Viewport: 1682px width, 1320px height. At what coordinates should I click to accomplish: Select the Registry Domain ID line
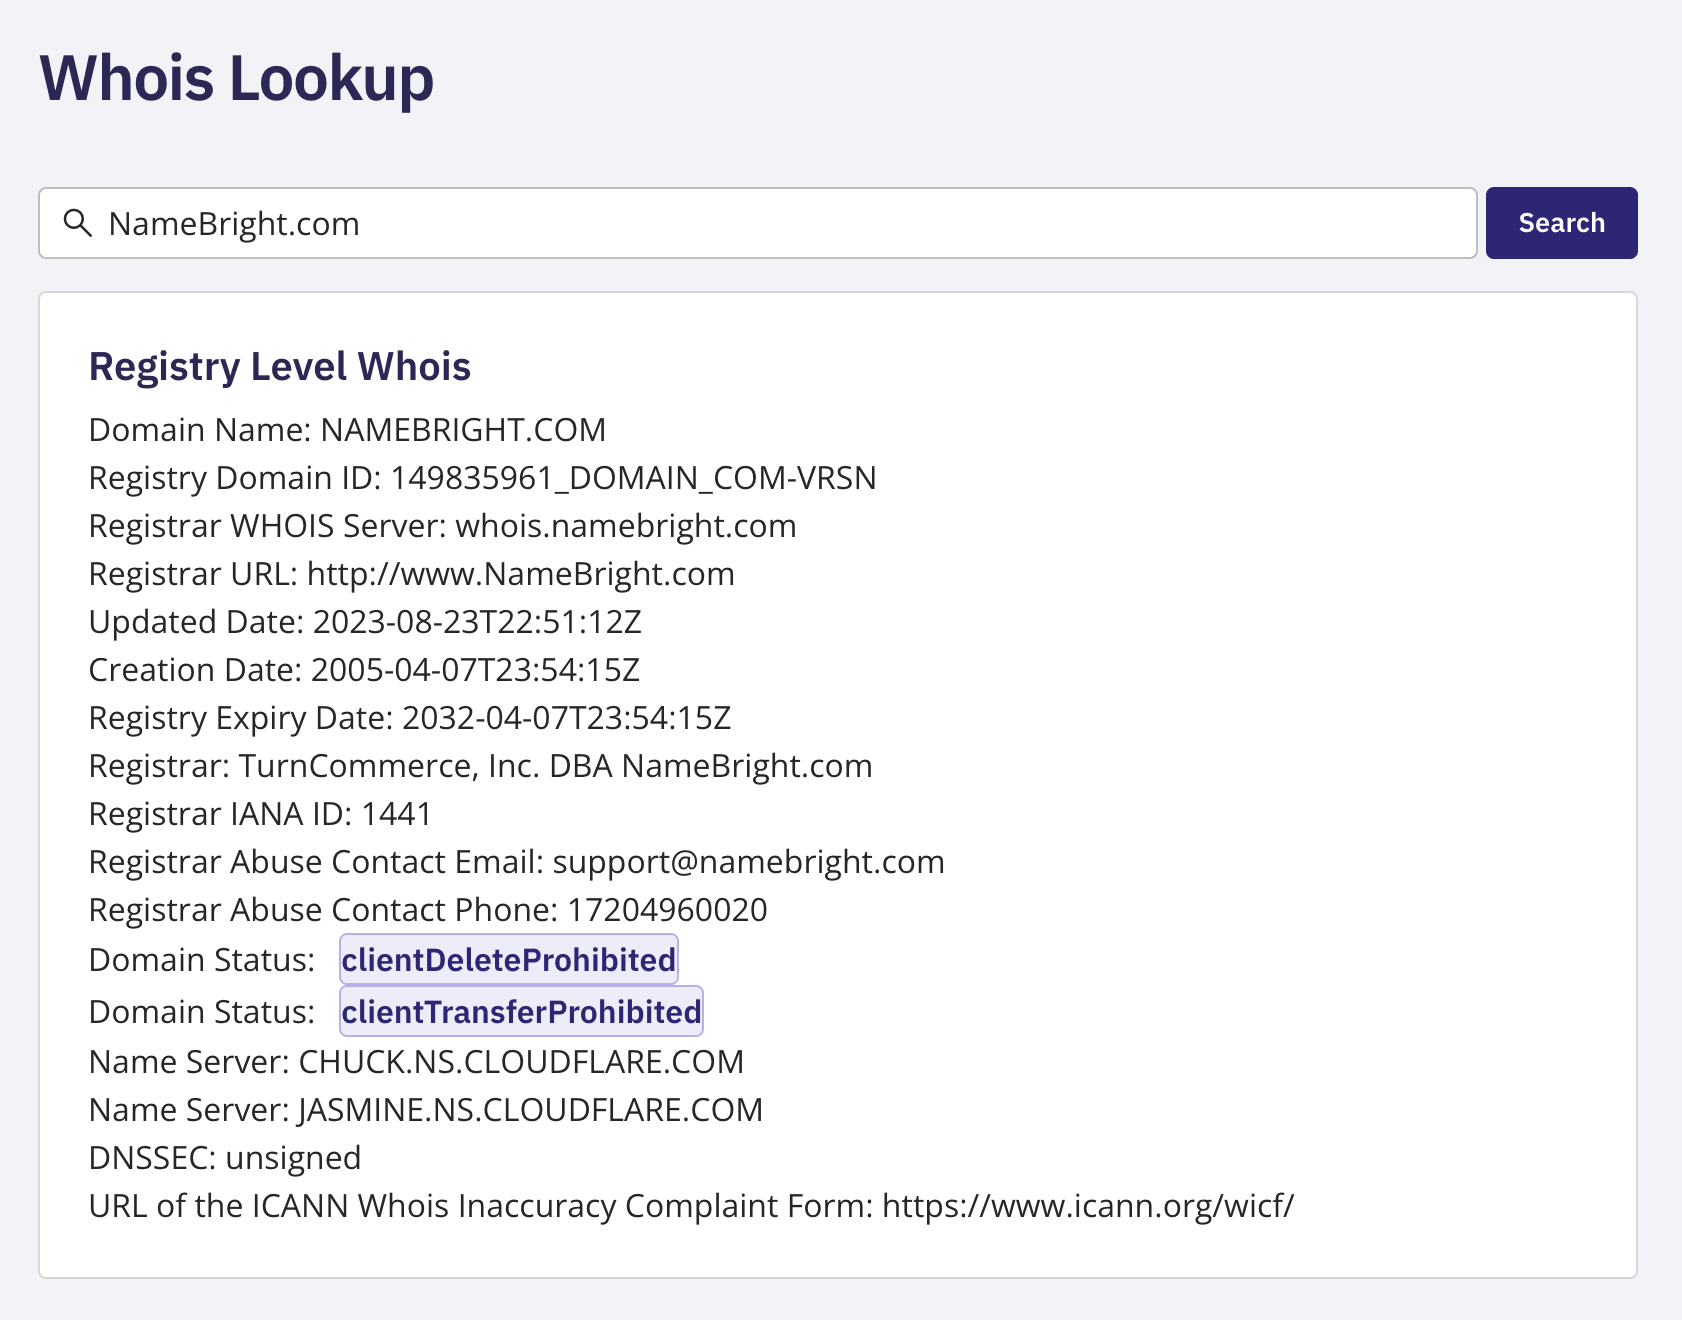tap(482, 478)
